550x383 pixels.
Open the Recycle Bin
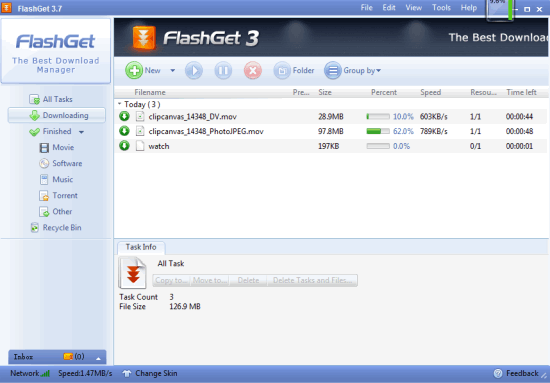(x=56, y=228)
